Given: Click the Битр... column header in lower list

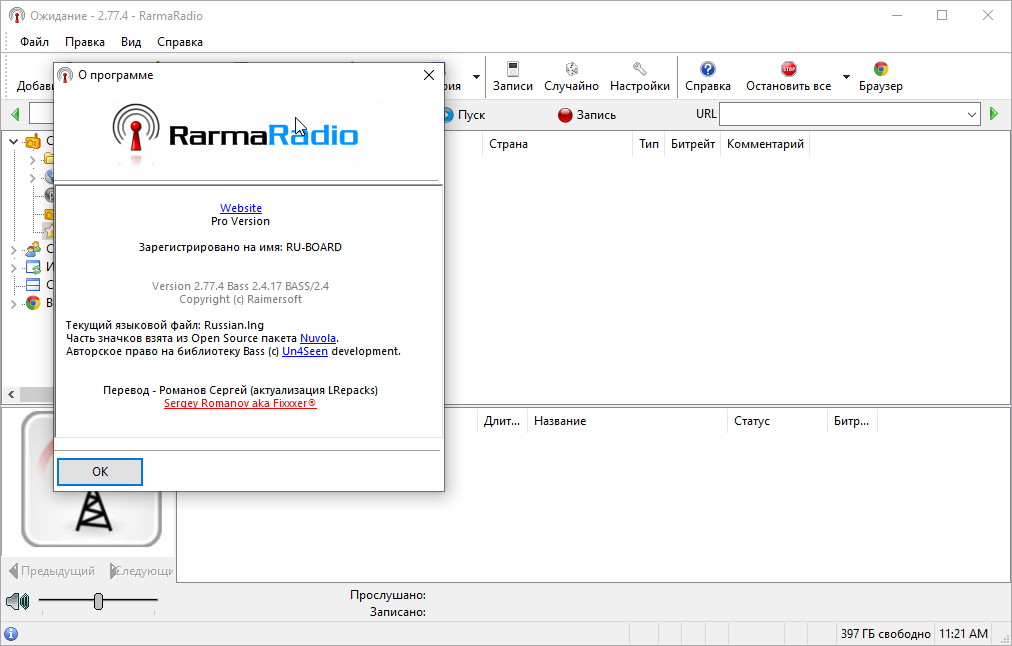Looking at the screenshot, I should point(852,421).
